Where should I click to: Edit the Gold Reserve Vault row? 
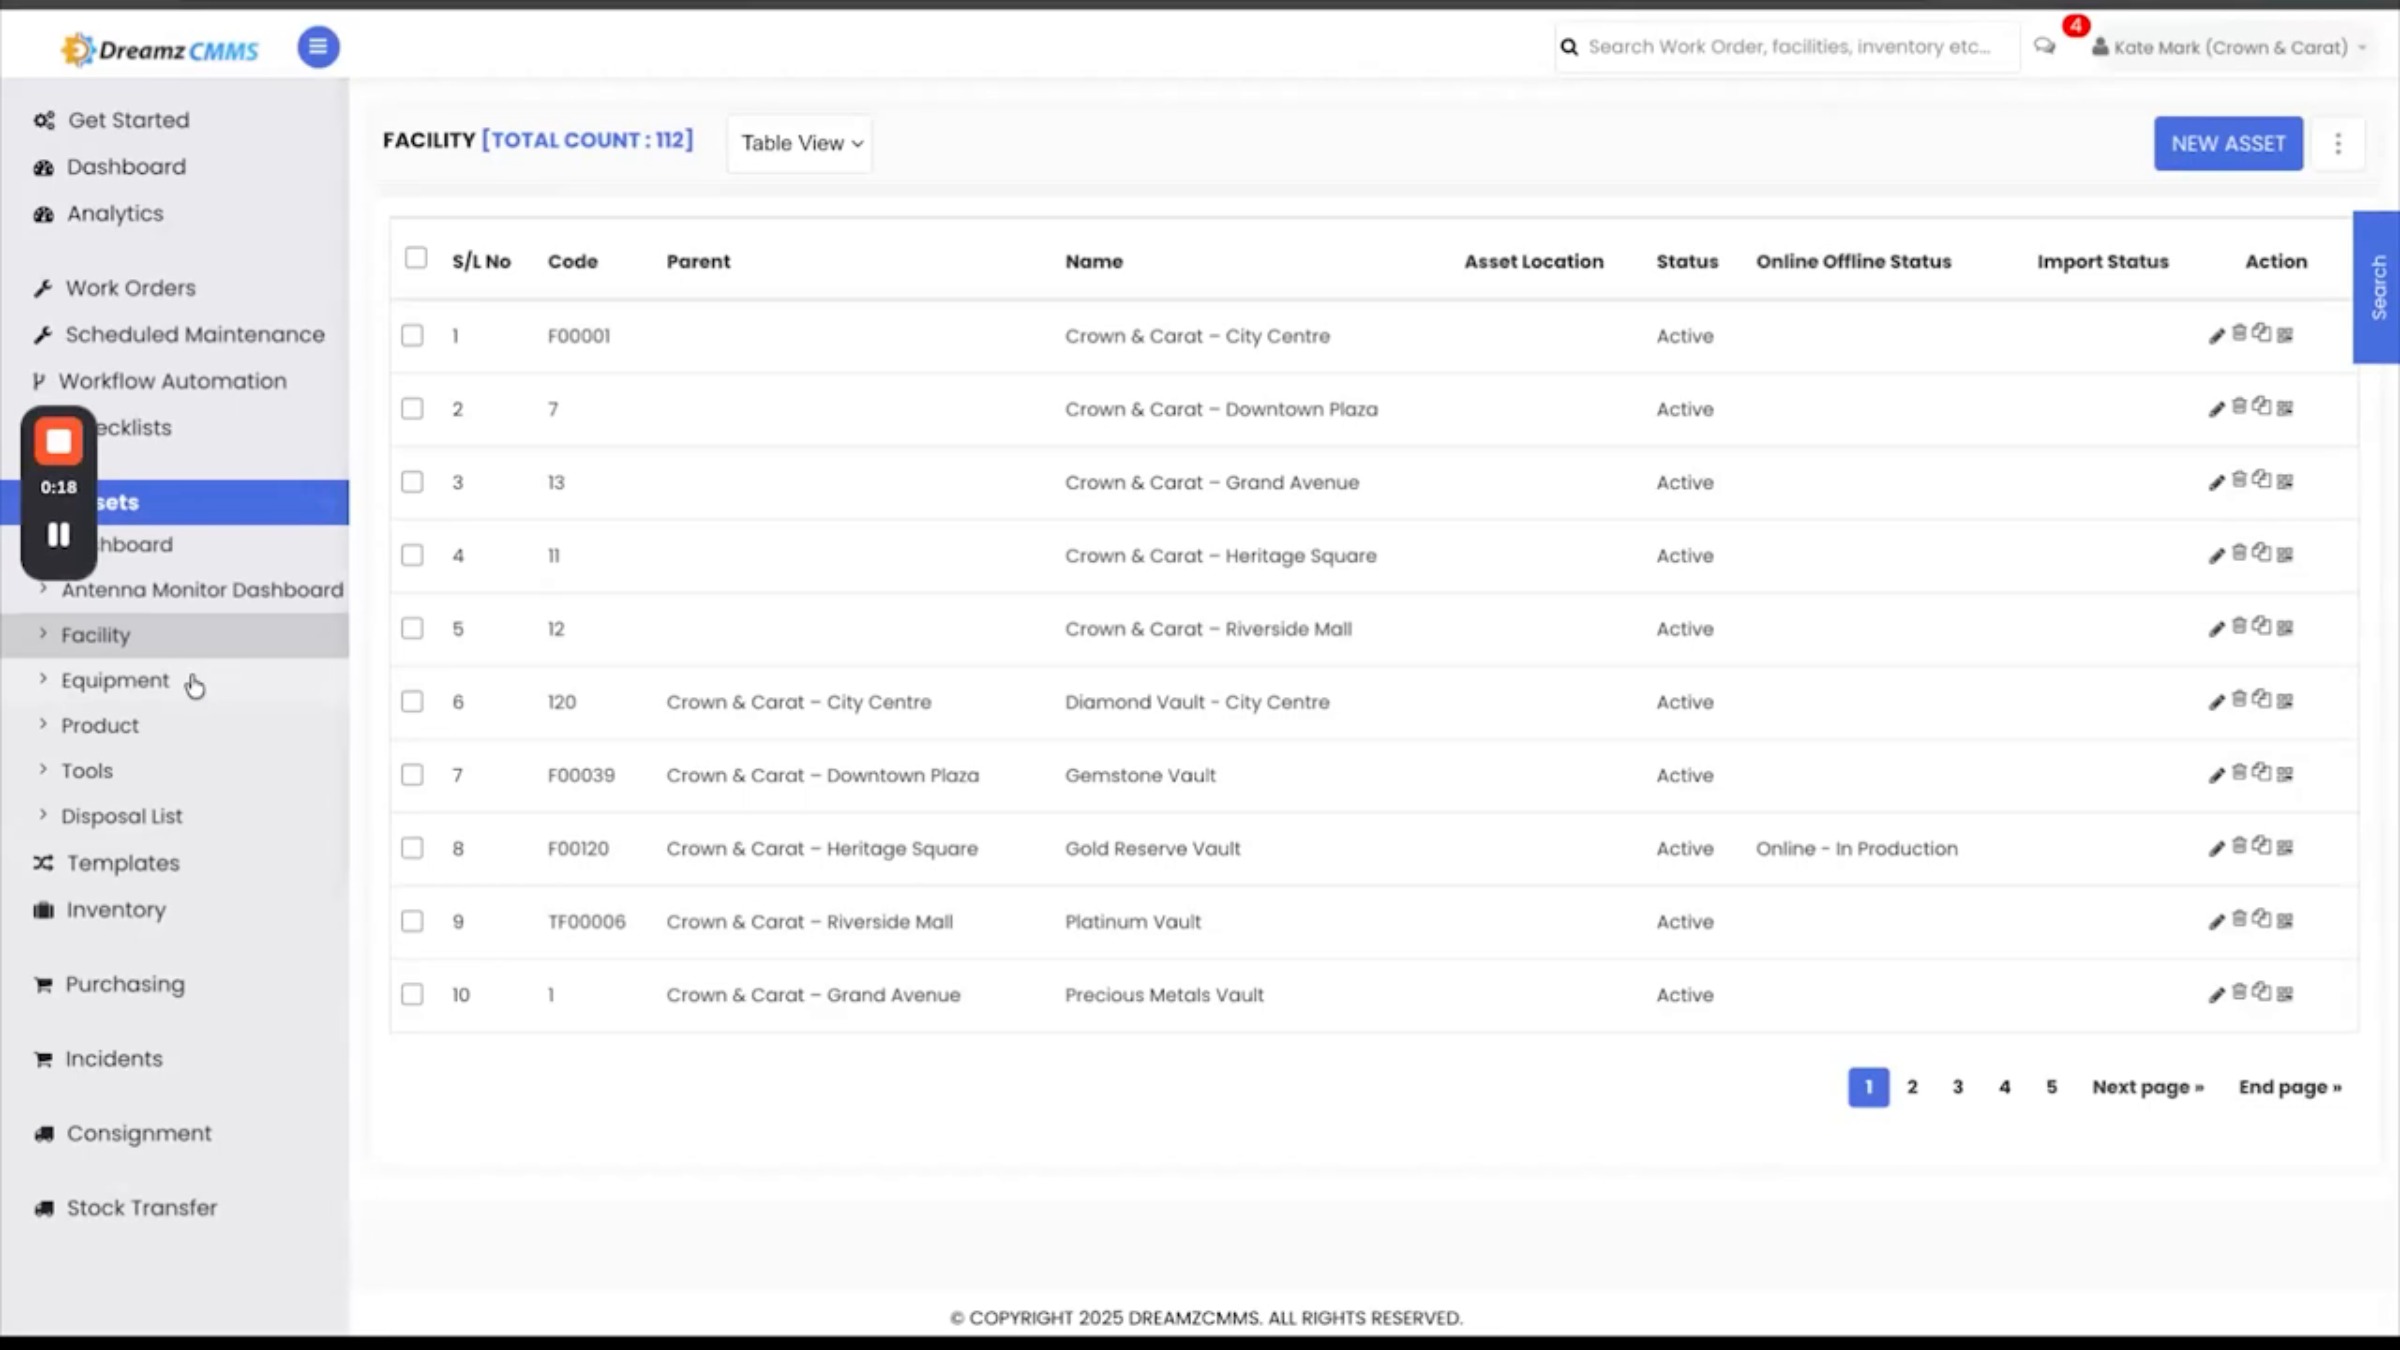[2217, 848]
